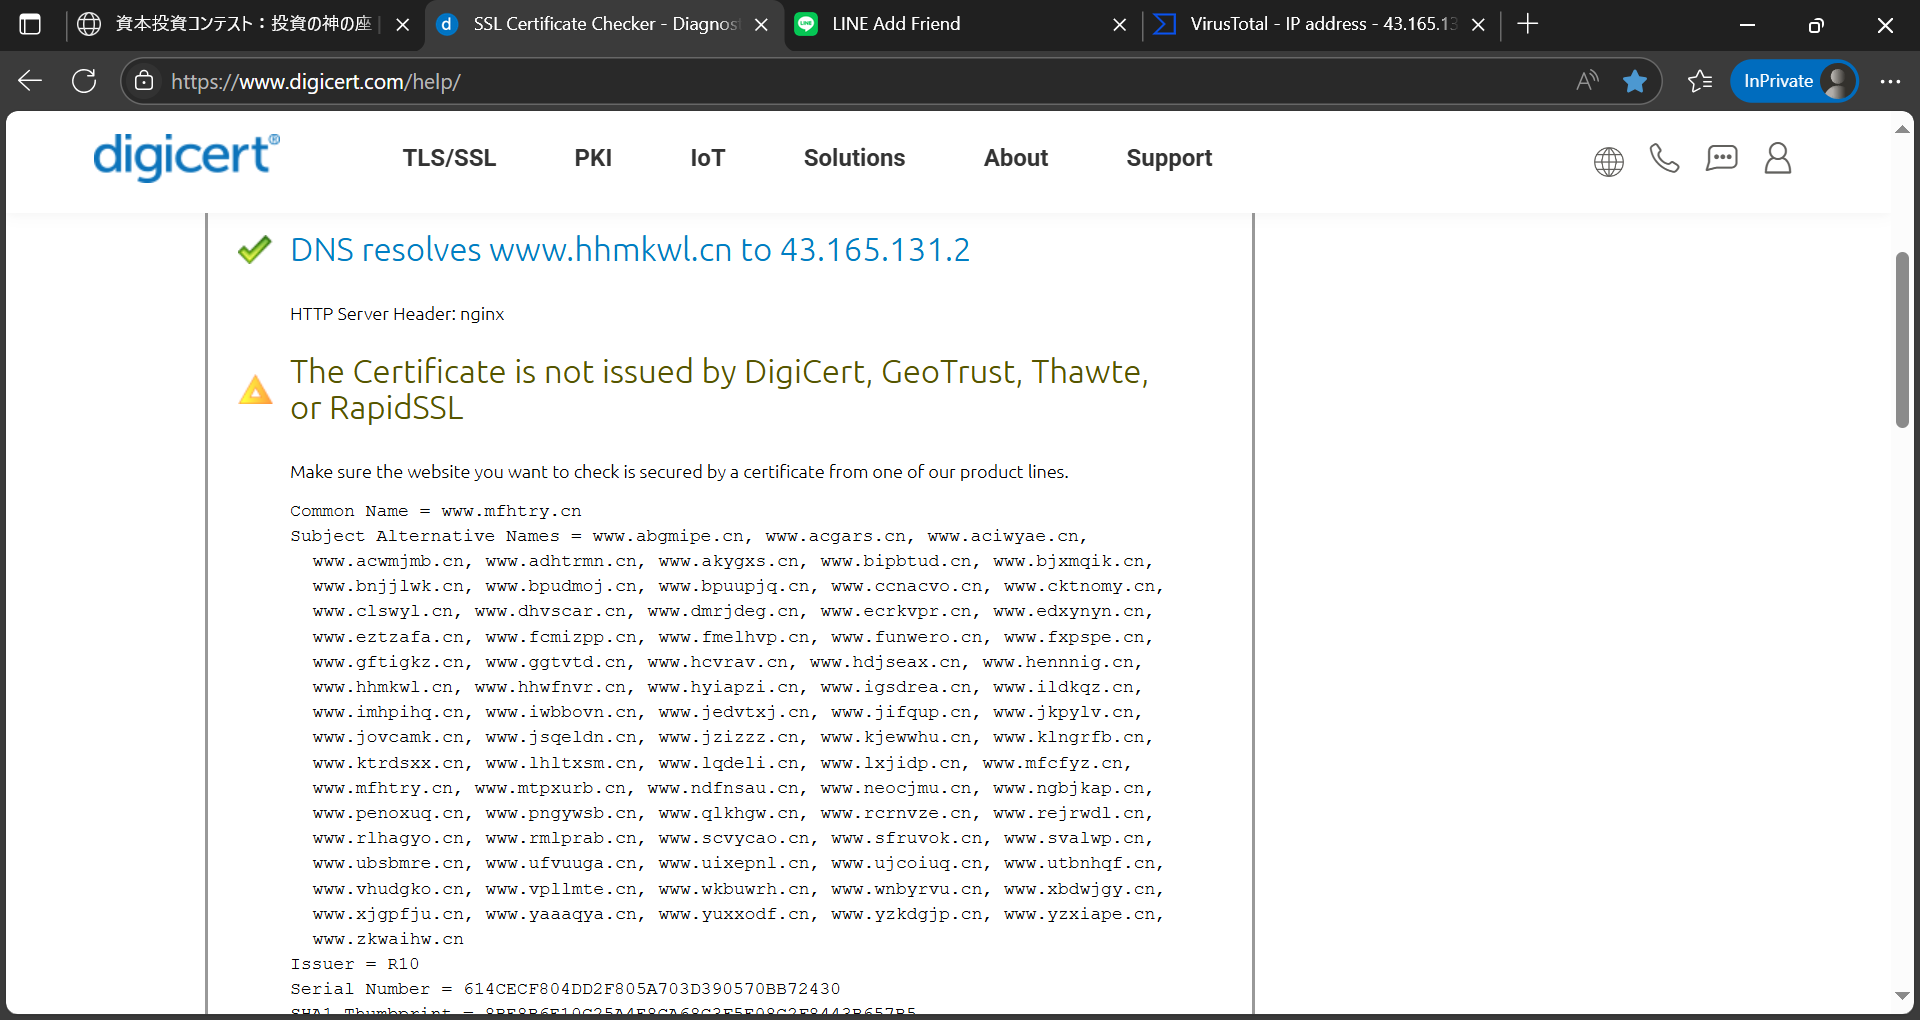Image resolution: width=1920 pixels, height=1020 pixels.
Task: Open the tab actions menu icon
Action: click(30, 24)
